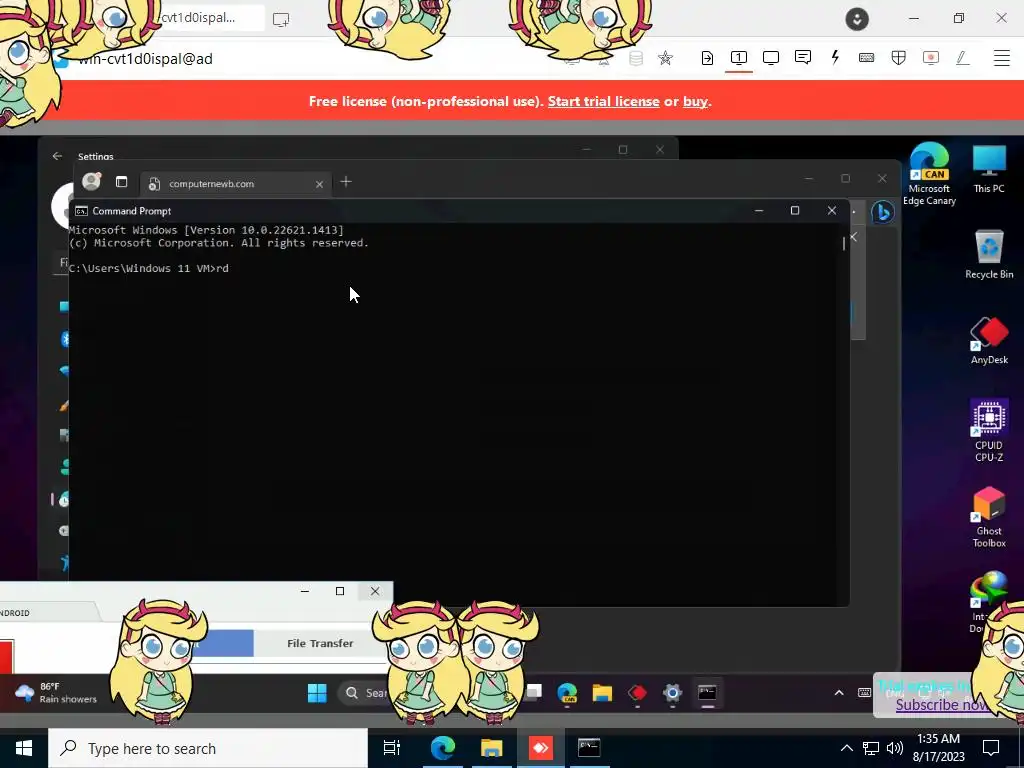Viewport: 1024px width, 768px height.
Task: Open AnyDesk main menu hamburger icon
Action: point(1001,58)
